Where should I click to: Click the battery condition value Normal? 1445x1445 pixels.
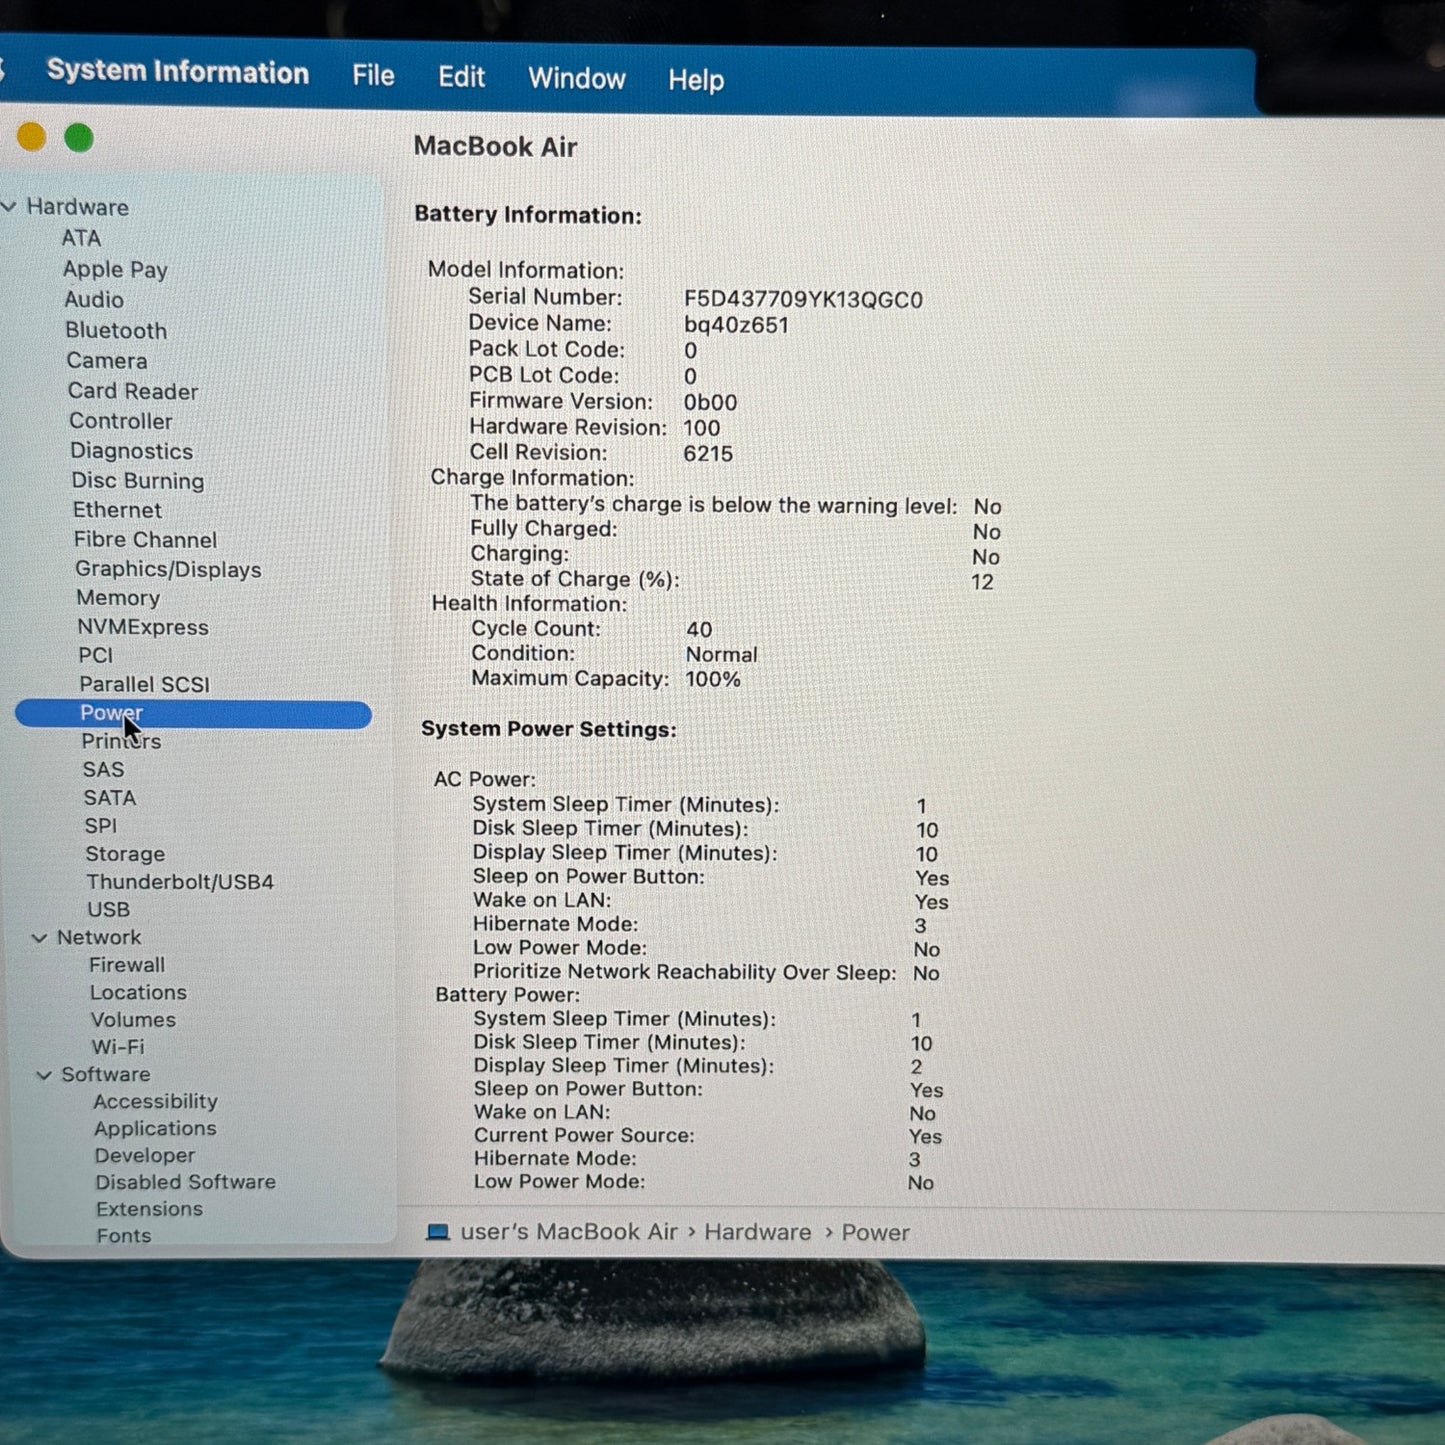[721, 655]
